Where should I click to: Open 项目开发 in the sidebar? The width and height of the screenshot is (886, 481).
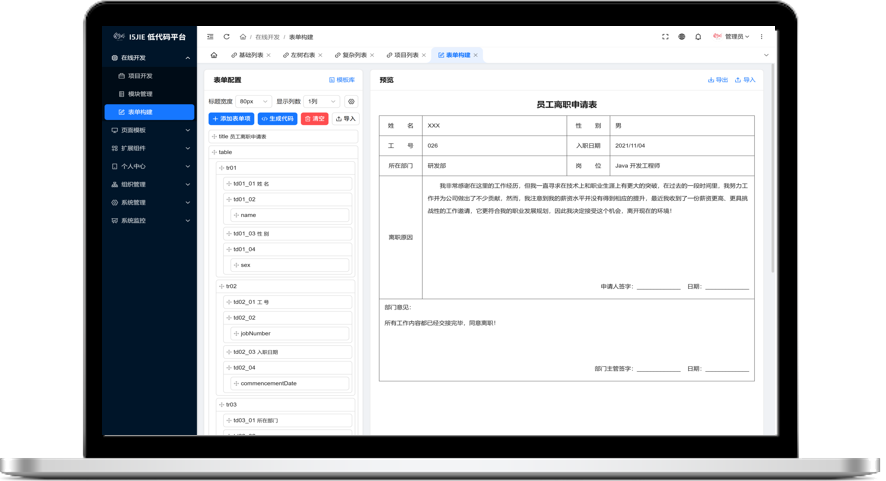click(x=150, y=76)
